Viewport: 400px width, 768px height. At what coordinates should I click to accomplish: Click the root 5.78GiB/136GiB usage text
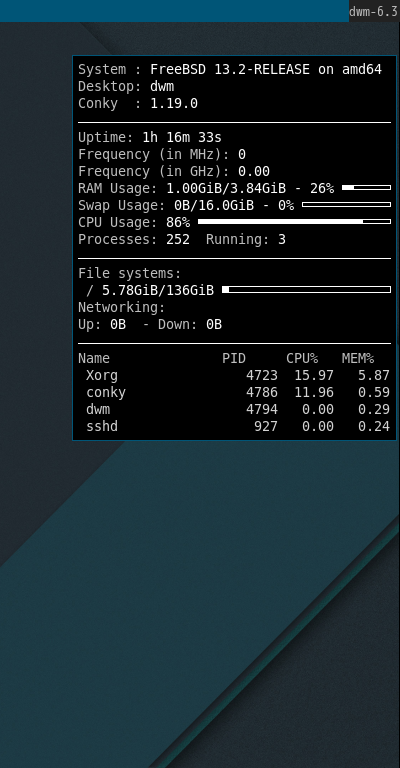(158, 290)
